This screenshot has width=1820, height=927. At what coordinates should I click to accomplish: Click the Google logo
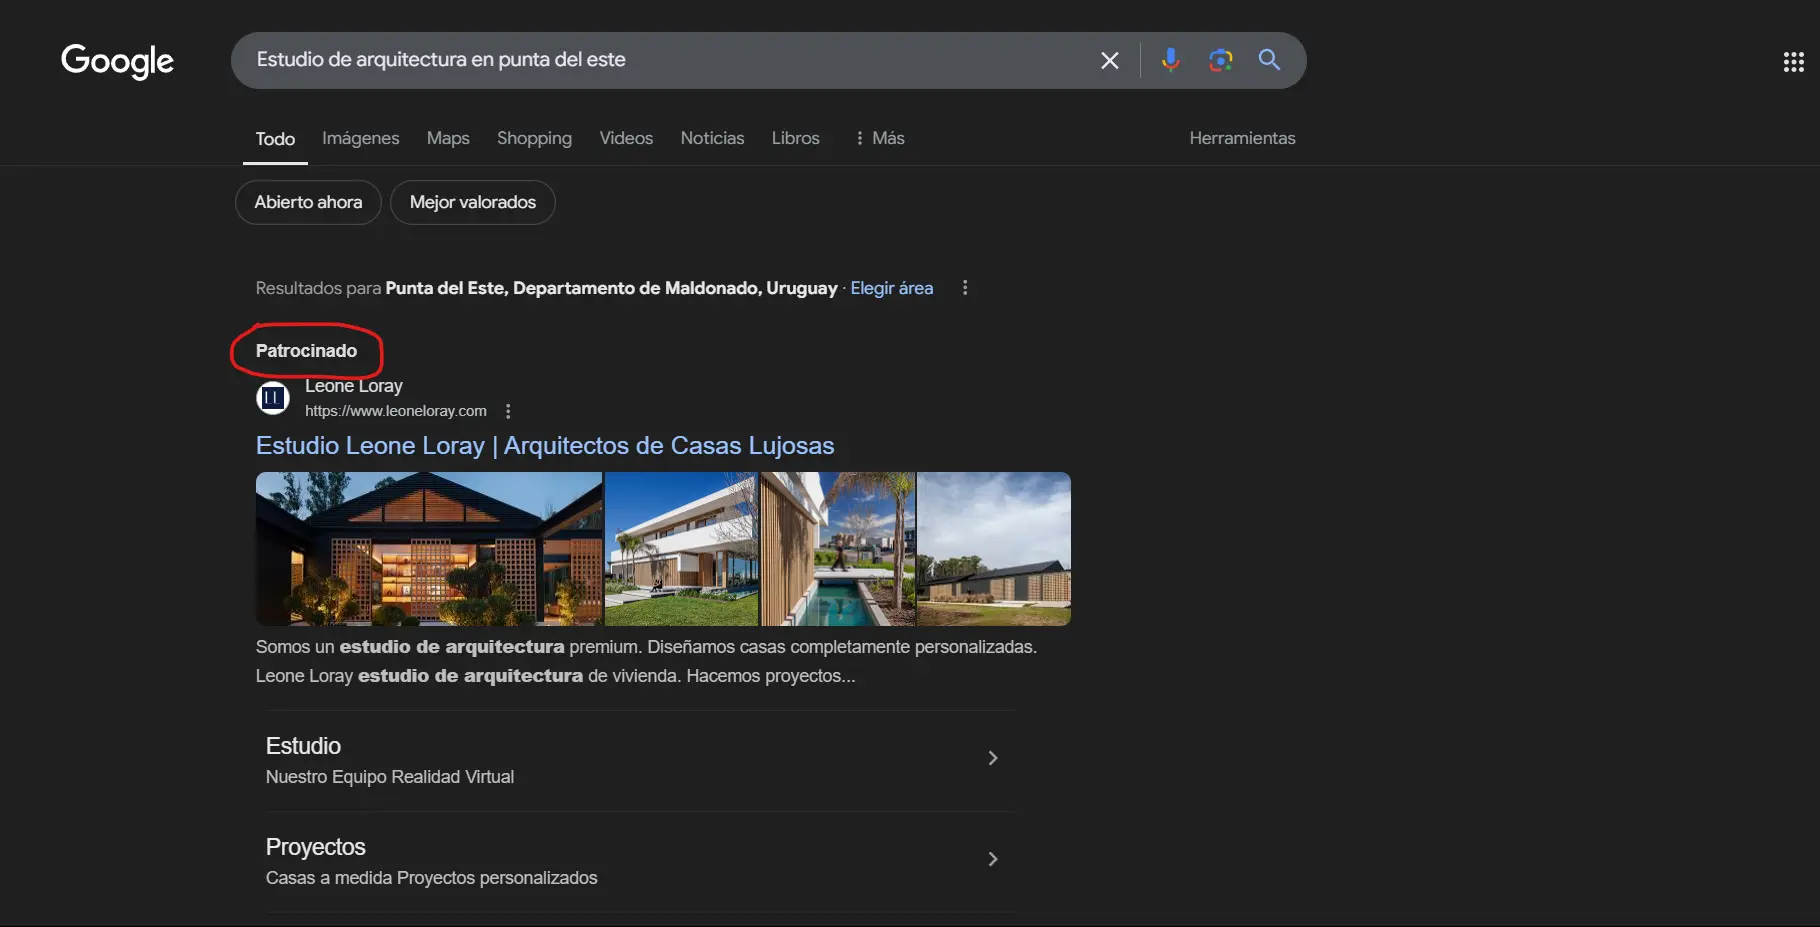[x=117, y=61]
